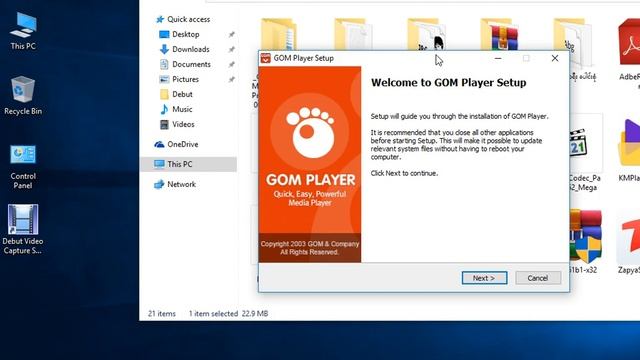
Task: Select Network in Explorer sidebar
Action: 181,184
